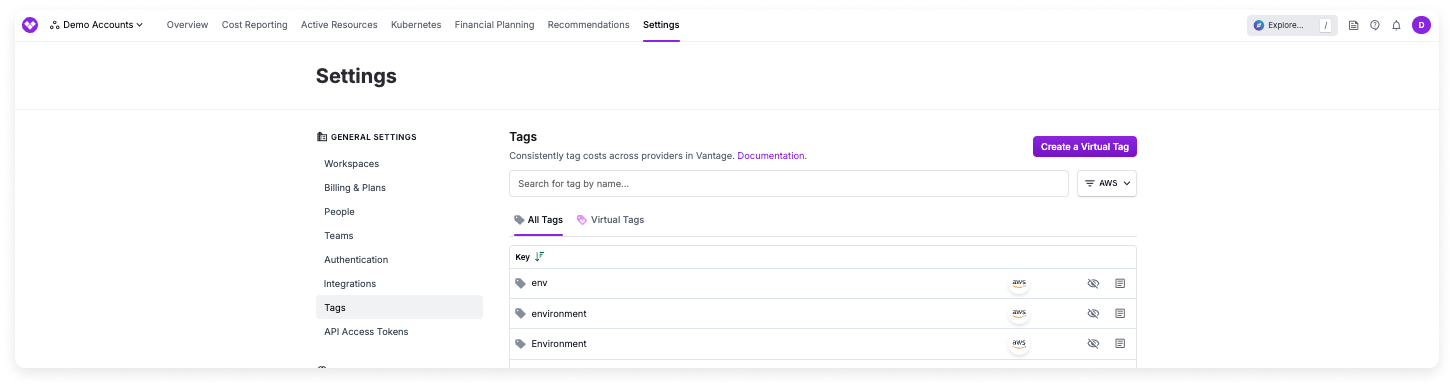Click the Search for tag by name field

789,184
